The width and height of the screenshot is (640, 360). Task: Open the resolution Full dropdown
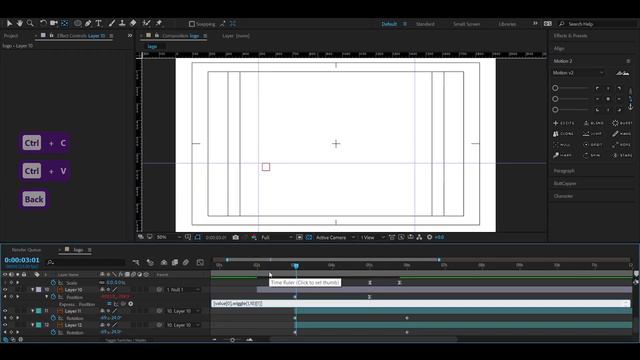276,237
